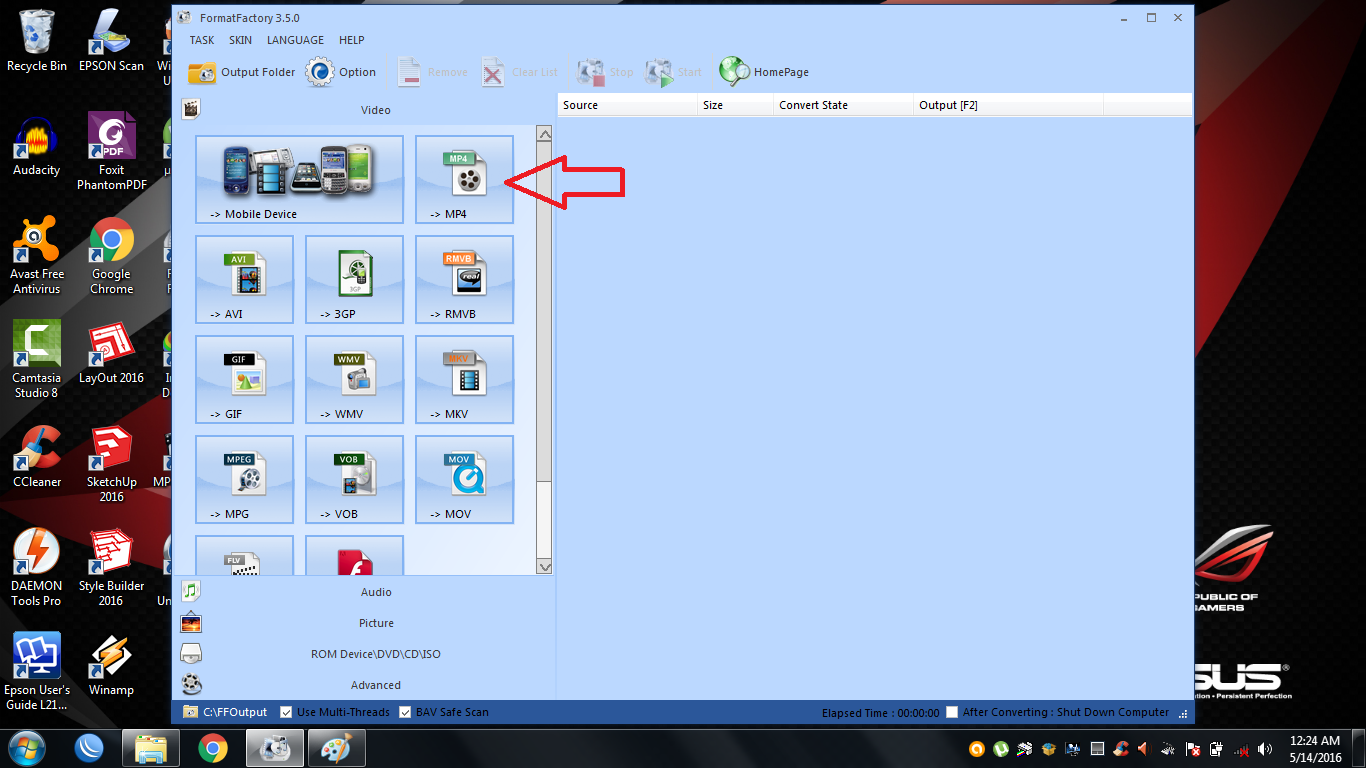Screen dimensions: 1366x768
Task: Click scroll down arrow in video list
Action: click(544, 567)
